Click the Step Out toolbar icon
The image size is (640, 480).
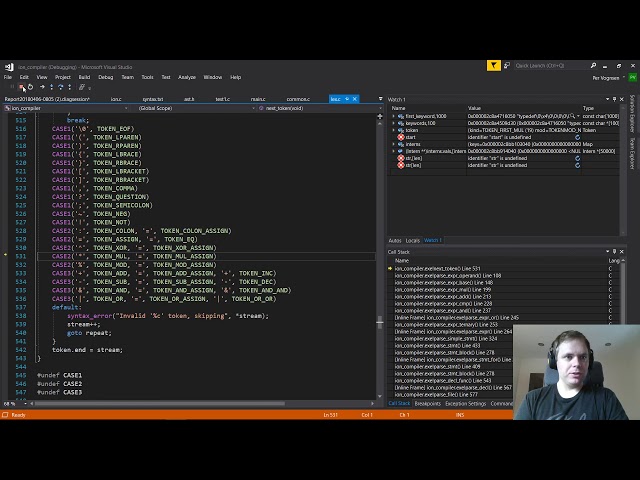(70, 87)
